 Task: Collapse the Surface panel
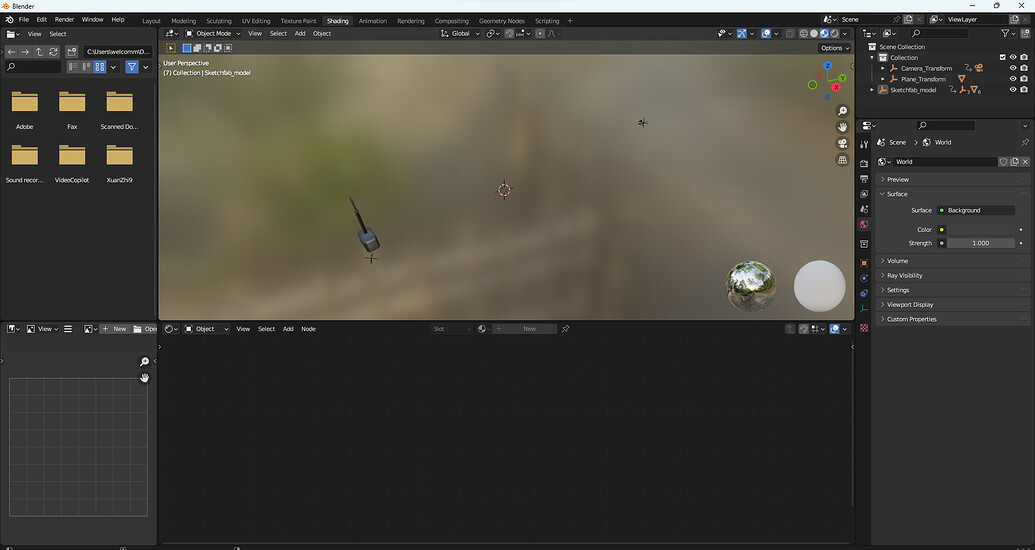click(952, 194)
